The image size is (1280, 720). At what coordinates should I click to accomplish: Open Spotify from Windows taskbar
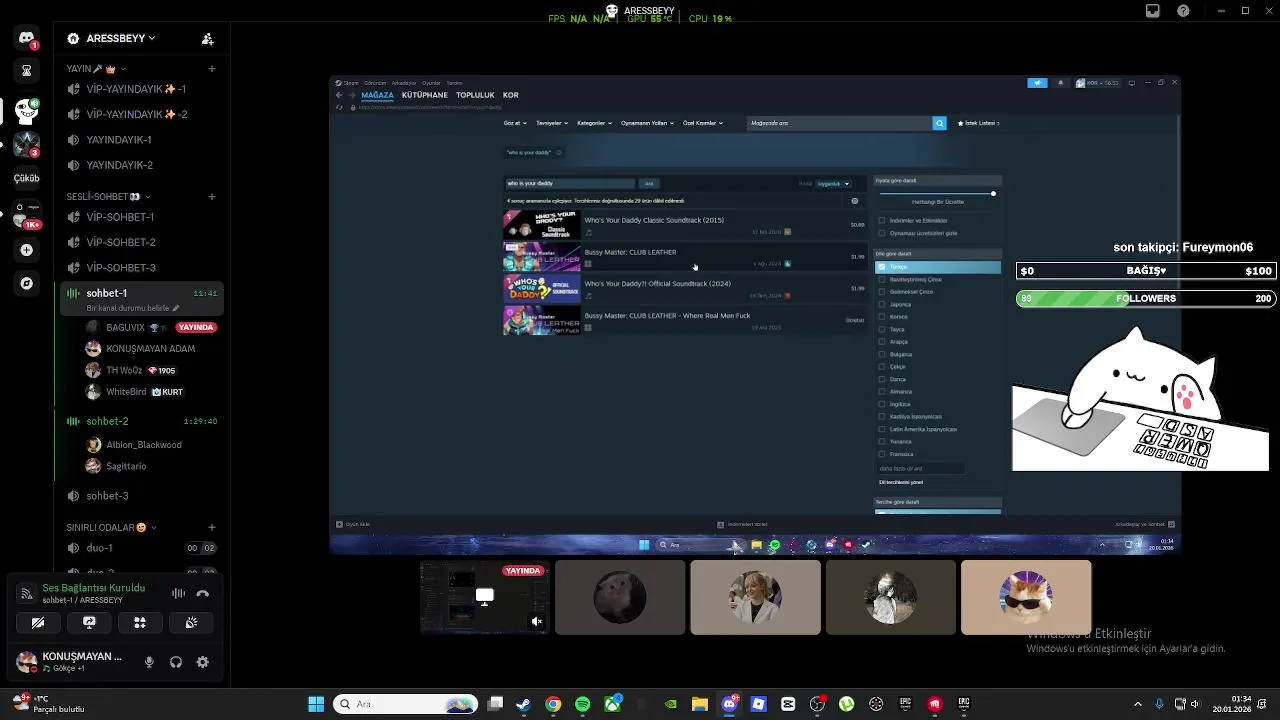point(583,704)
